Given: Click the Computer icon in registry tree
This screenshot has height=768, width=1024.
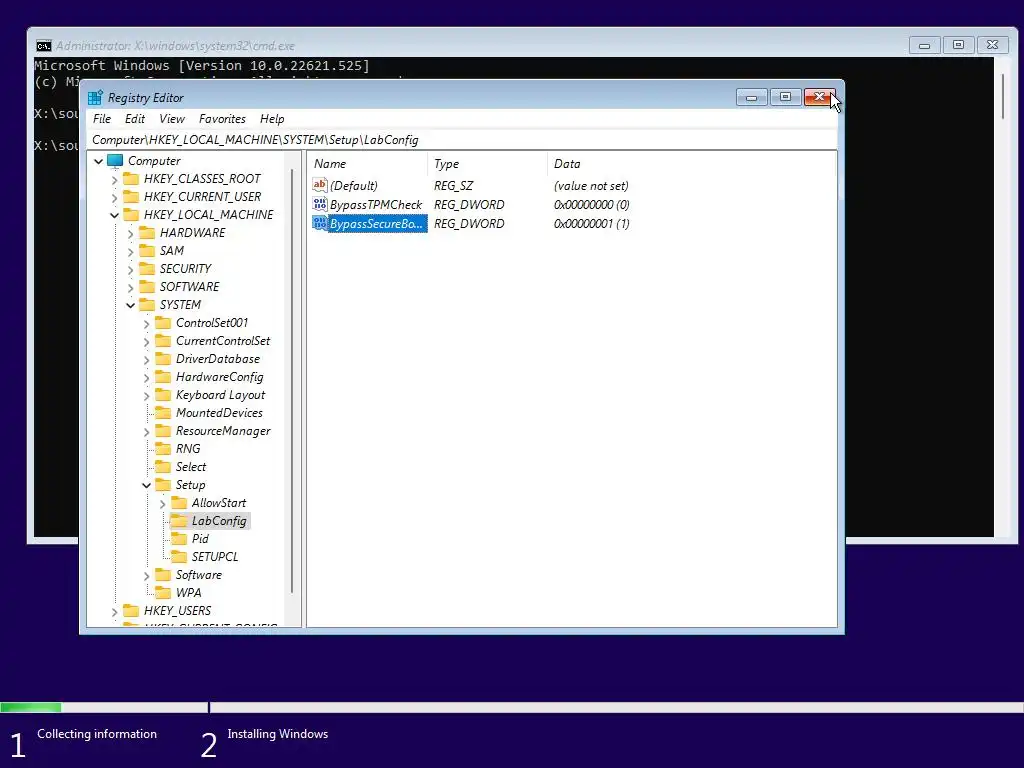Looking at the screenshot, I should pos(115,161).
